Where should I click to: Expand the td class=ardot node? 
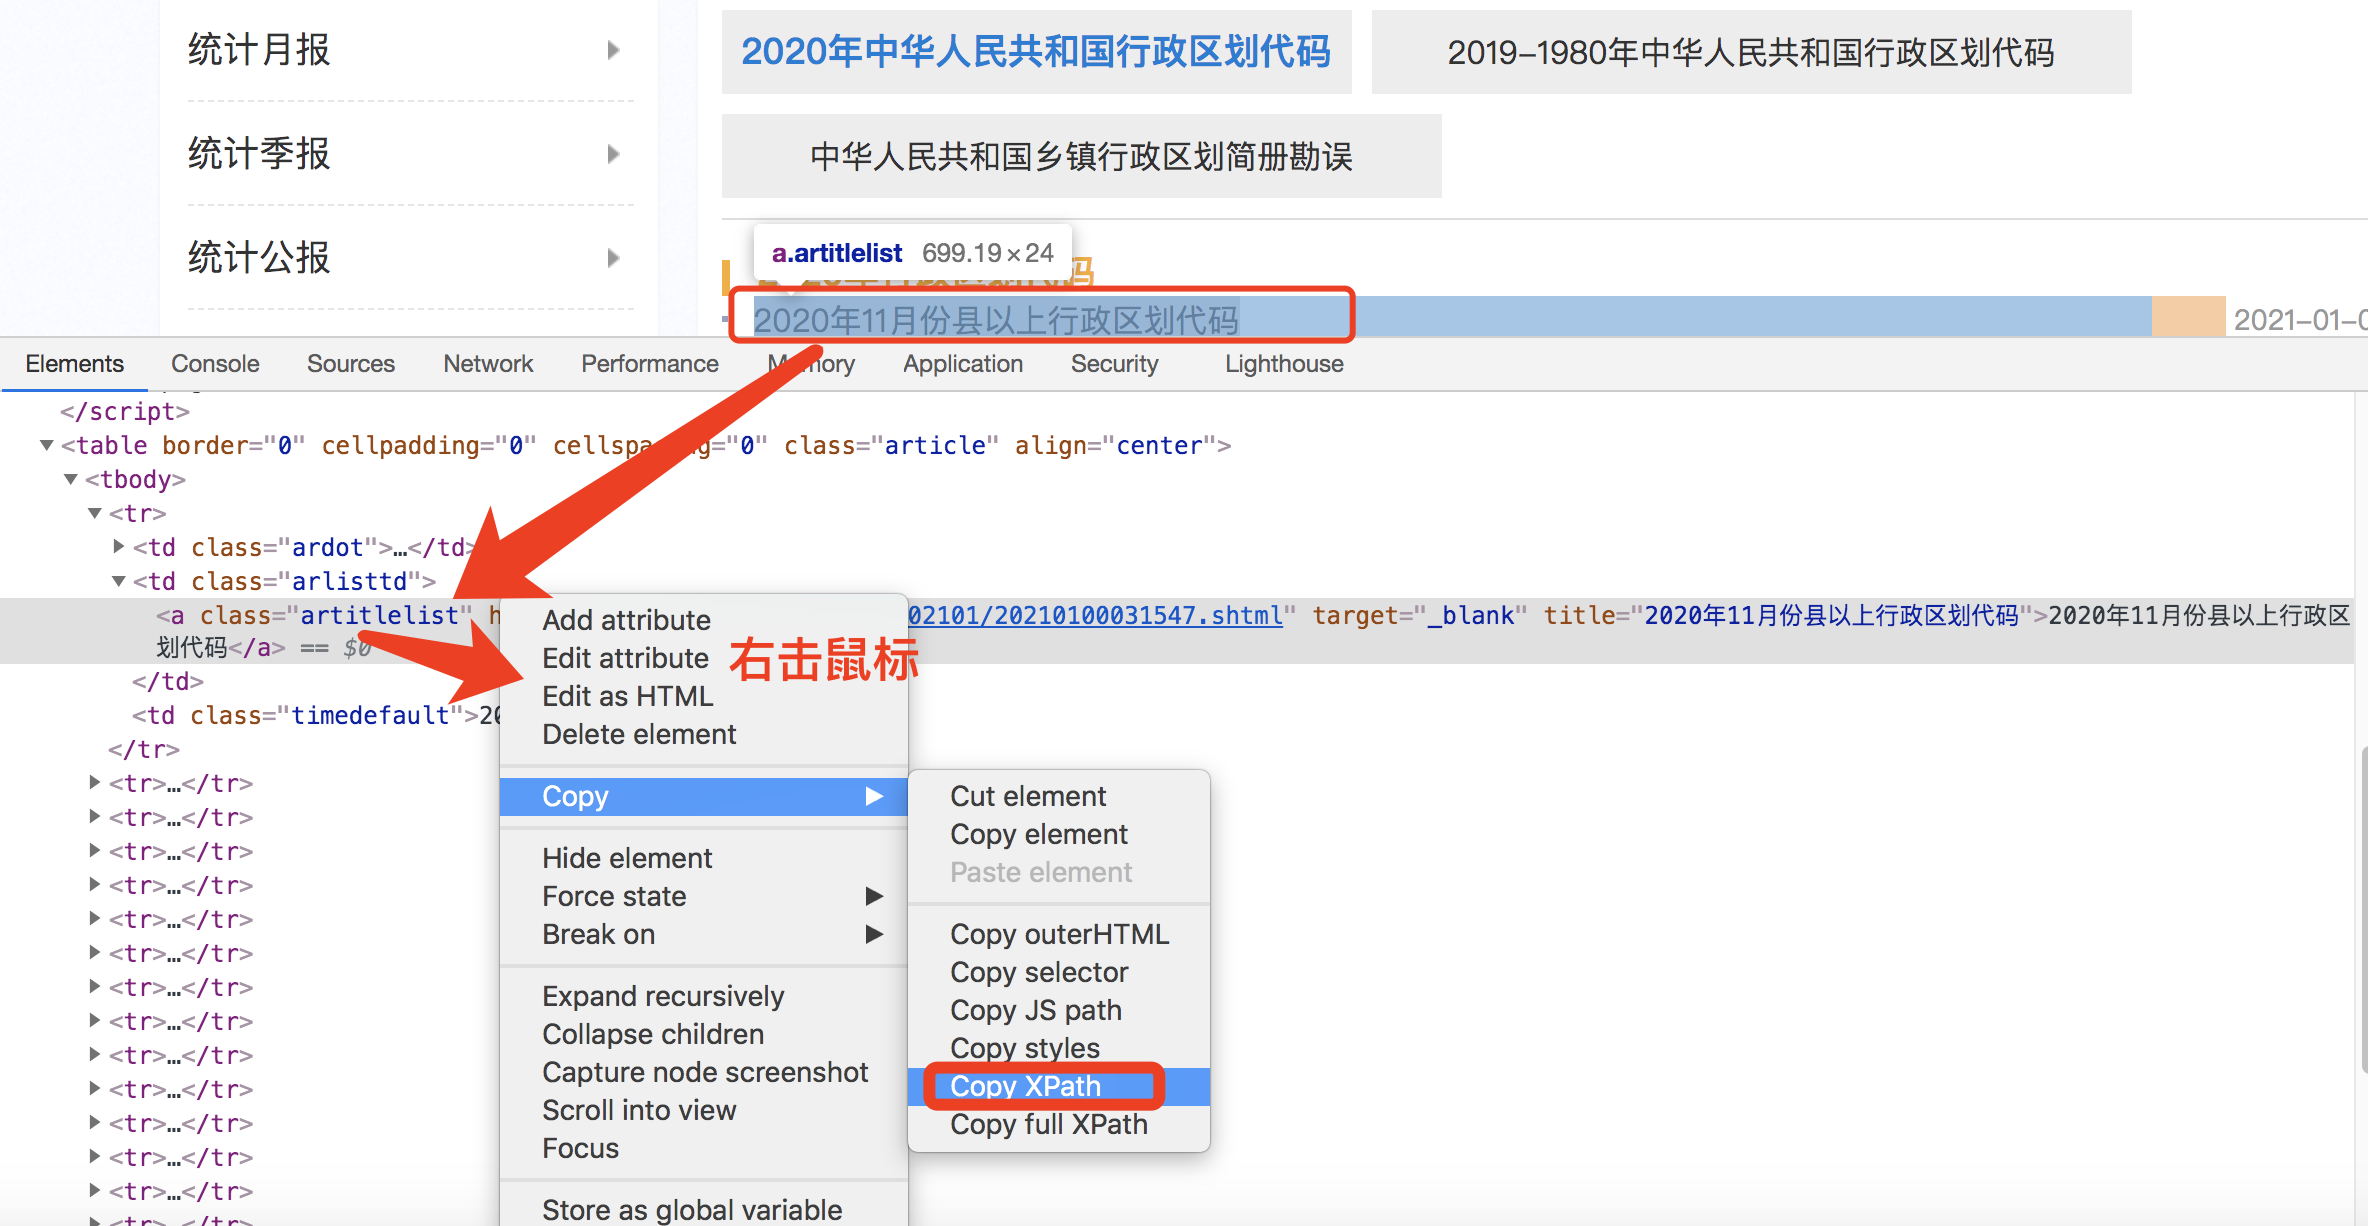[119, 546]
